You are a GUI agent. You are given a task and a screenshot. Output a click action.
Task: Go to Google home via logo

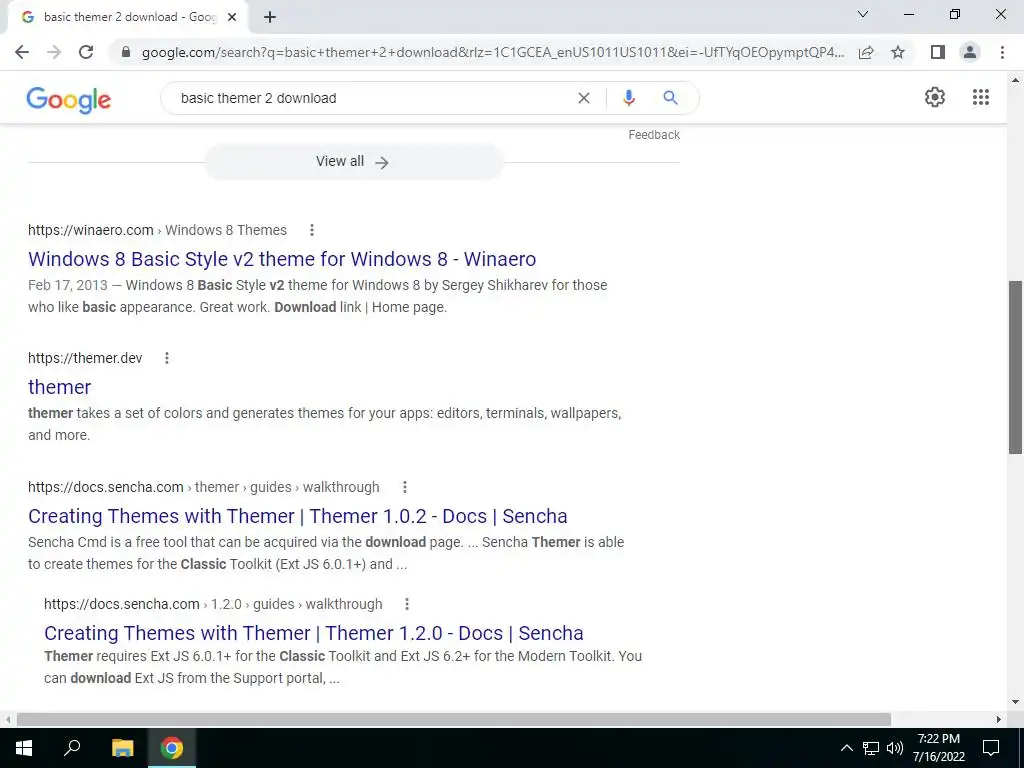(69, 99)
